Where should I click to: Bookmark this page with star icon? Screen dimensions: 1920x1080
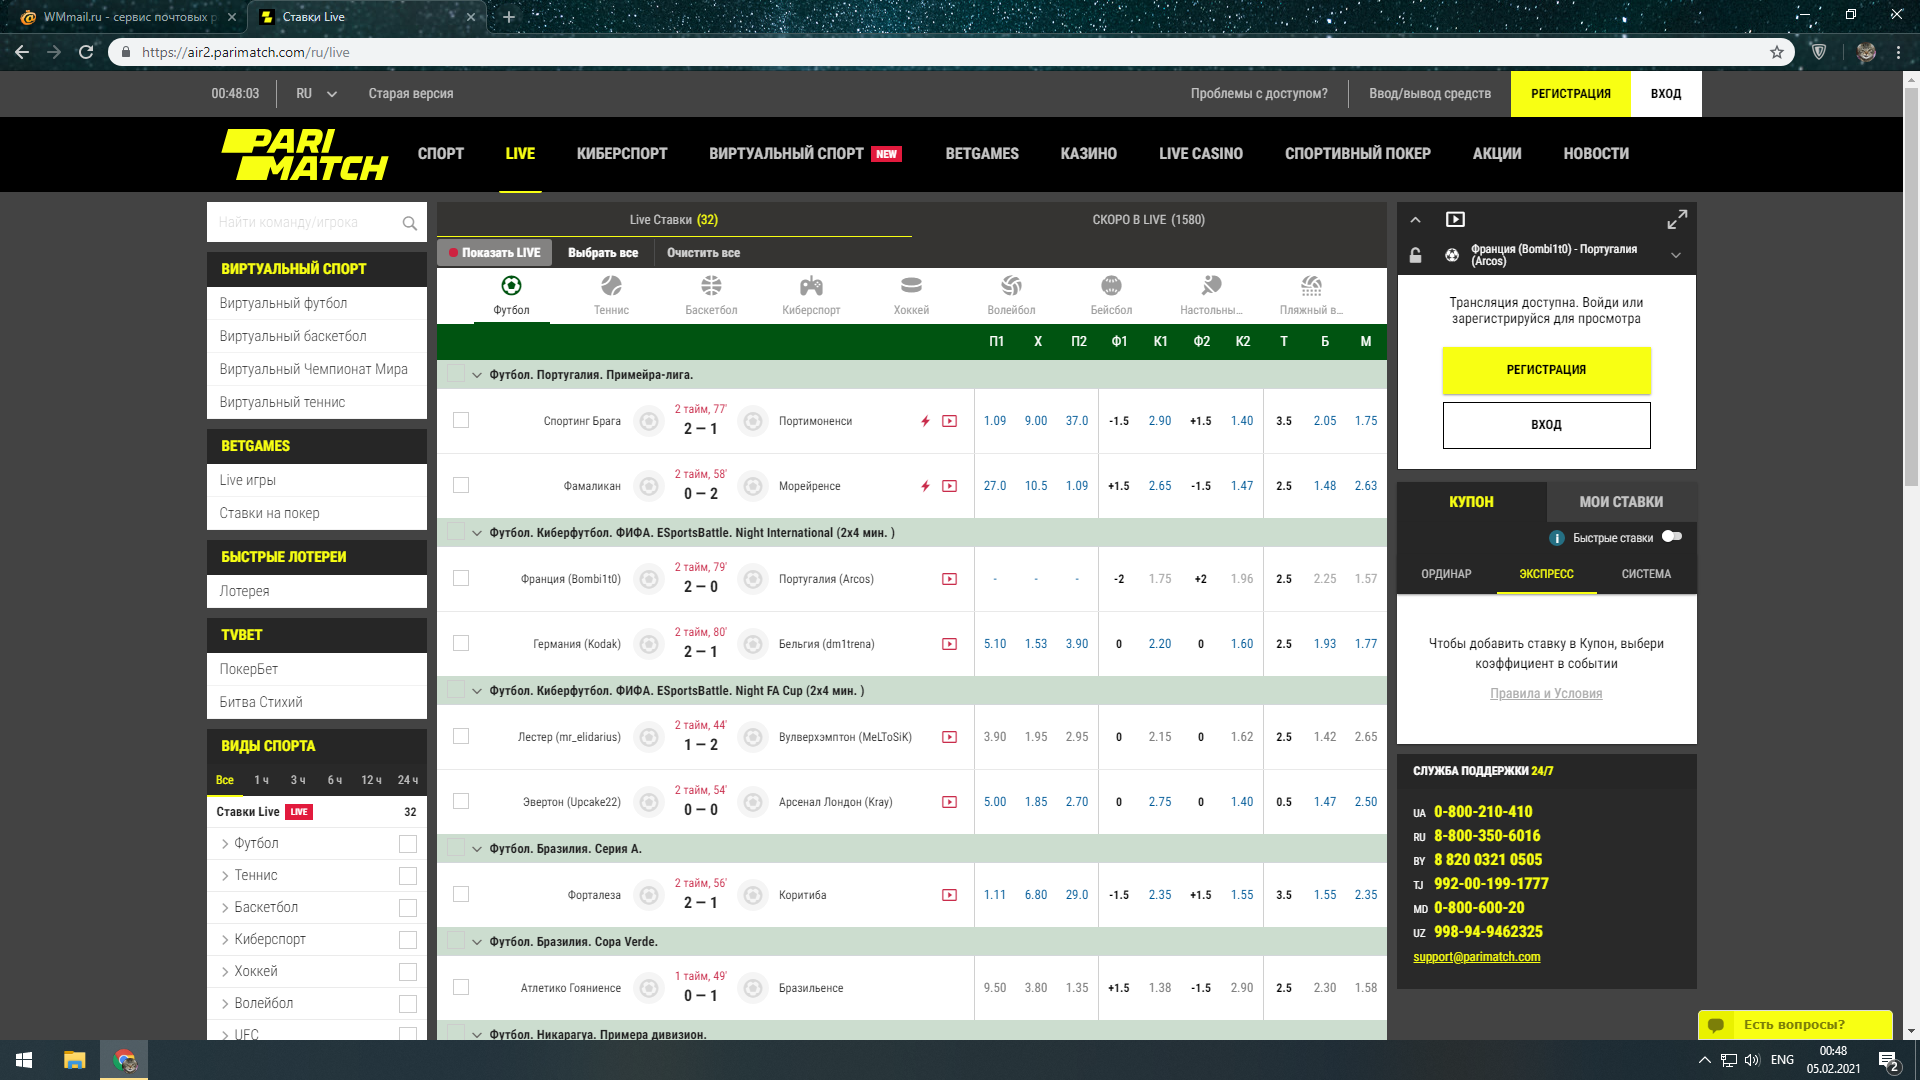pos(1776,52)
